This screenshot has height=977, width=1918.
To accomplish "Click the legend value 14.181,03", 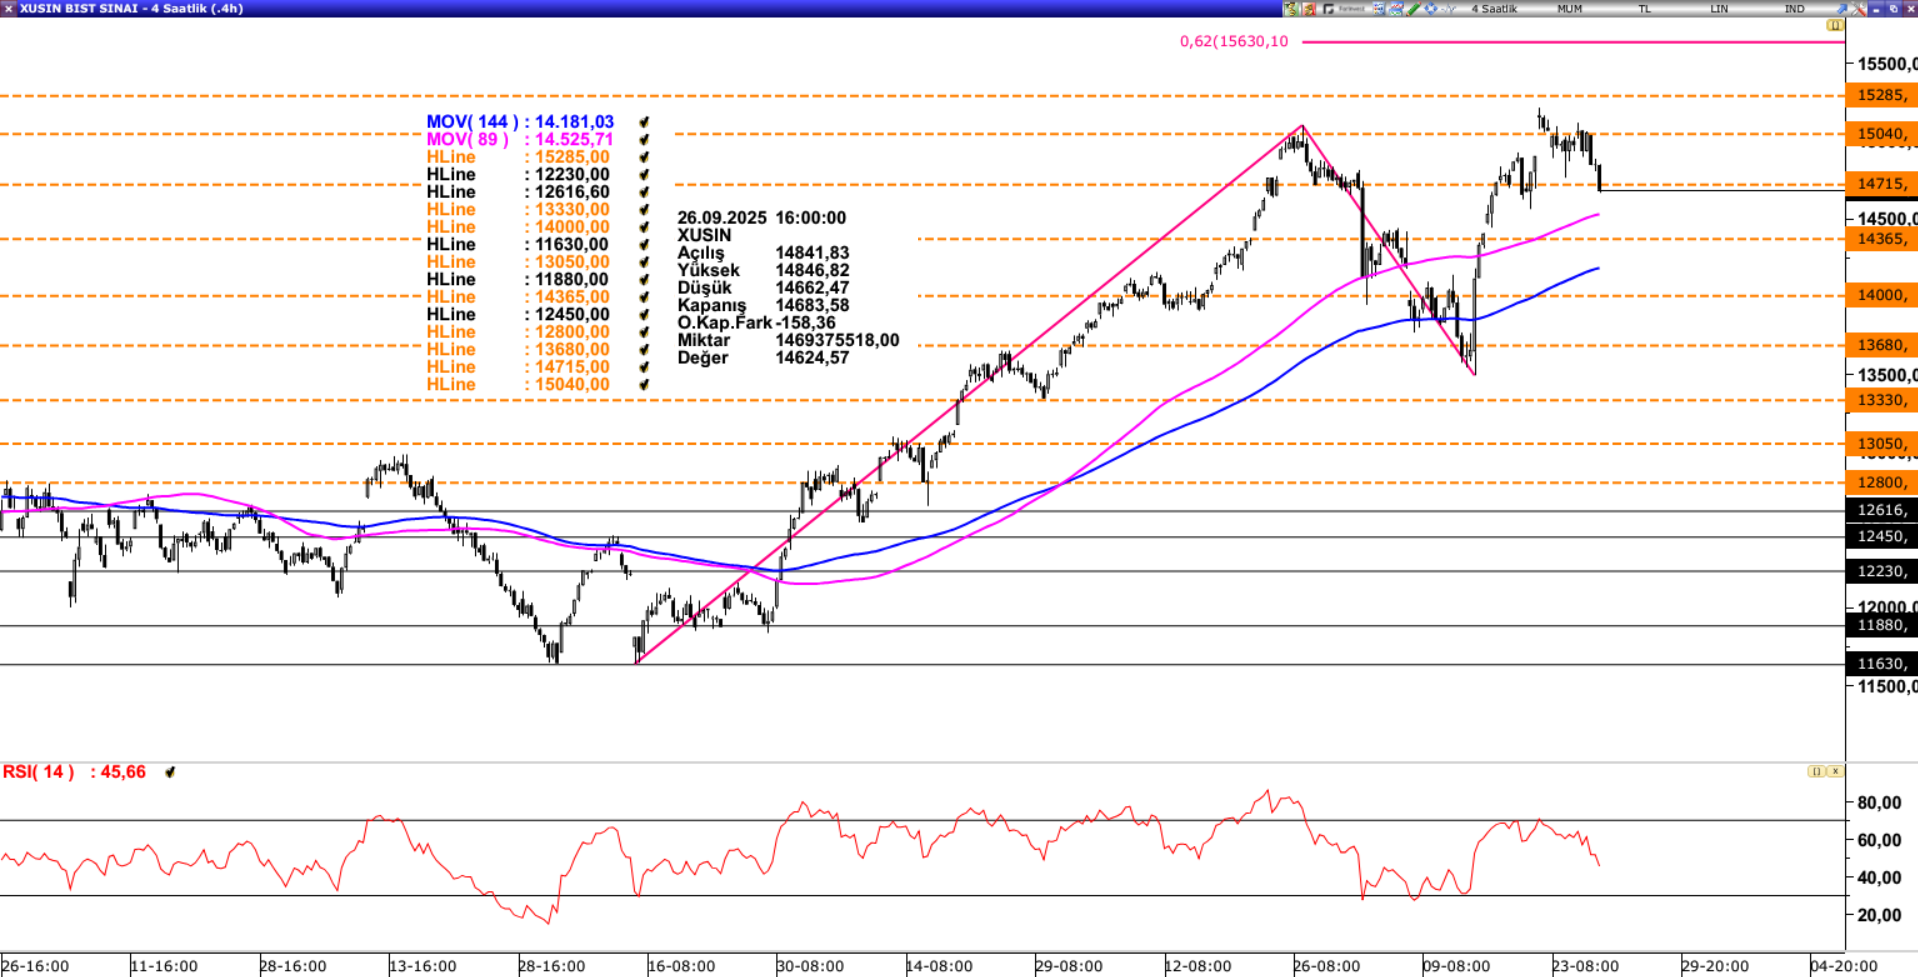I will (x=574, y=122).
